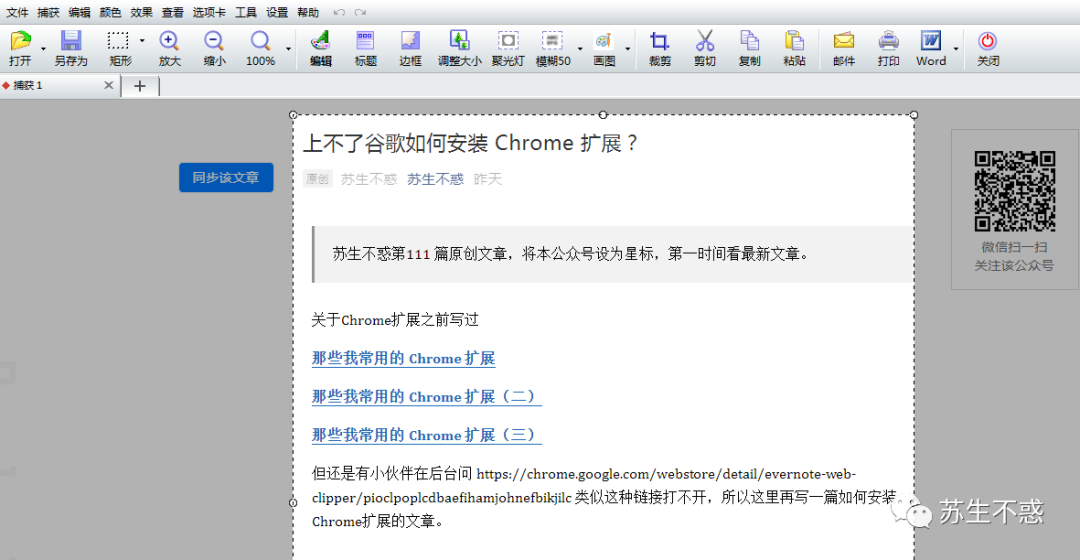
Task: Click the top-right selection corner handle
Action: pyautogui.click(x=914, y=115)
